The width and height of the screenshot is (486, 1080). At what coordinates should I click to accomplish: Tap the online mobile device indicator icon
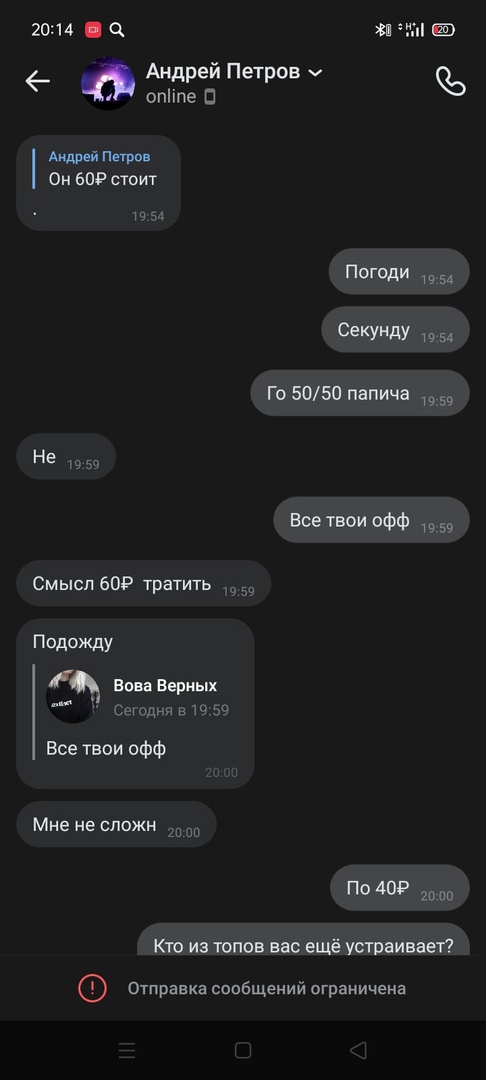[210, 97]
